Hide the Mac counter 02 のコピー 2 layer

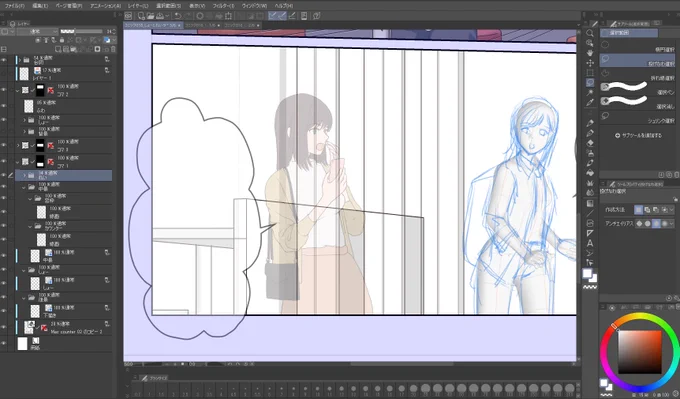tap(4, 327)
